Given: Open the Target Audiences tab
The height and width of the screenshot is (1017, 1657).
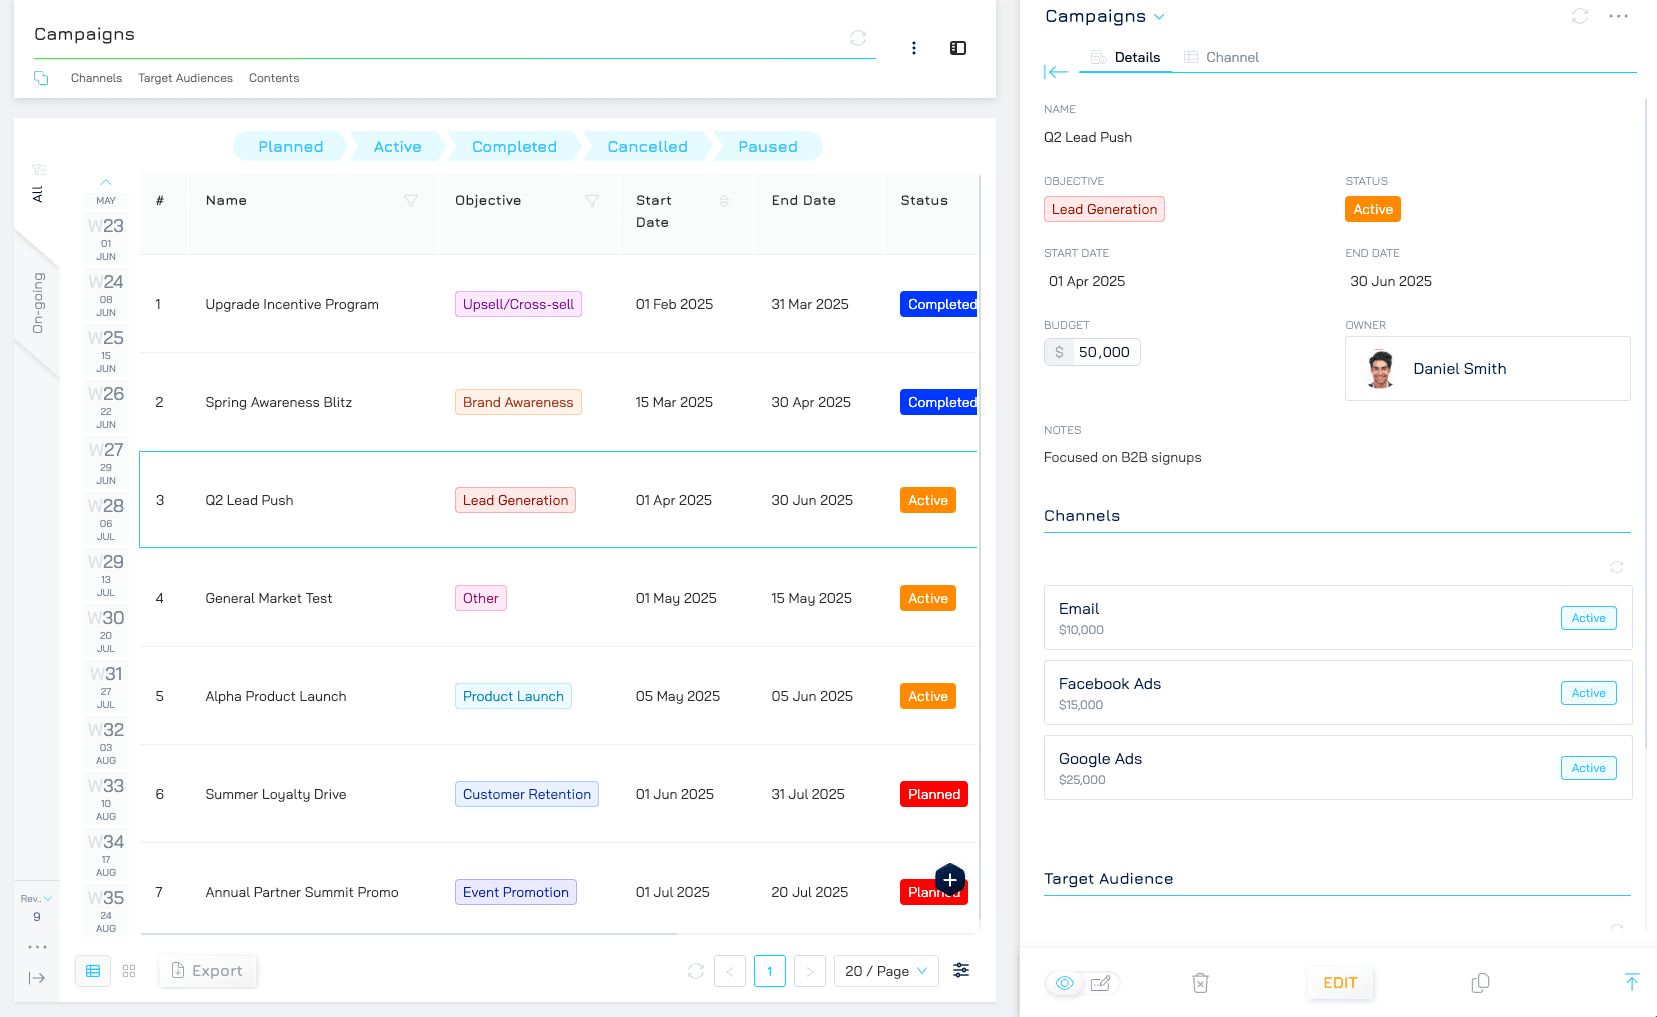Looking at the screenshot, I should pyautogui.click(x=185, y=78).
